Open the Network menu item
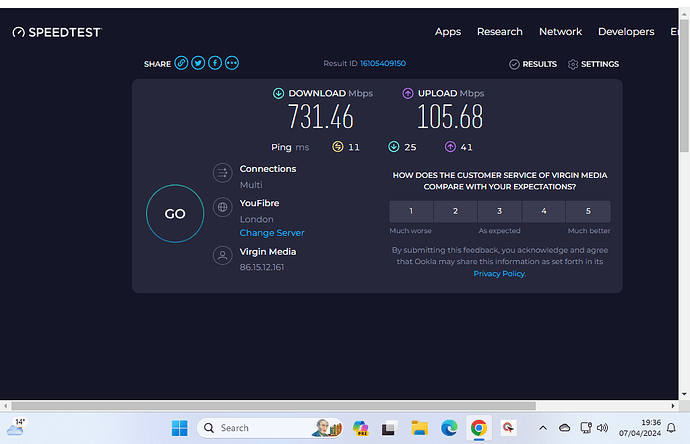Screen dimensions: 690x444 pyautogui.click(x=560, y=32)
